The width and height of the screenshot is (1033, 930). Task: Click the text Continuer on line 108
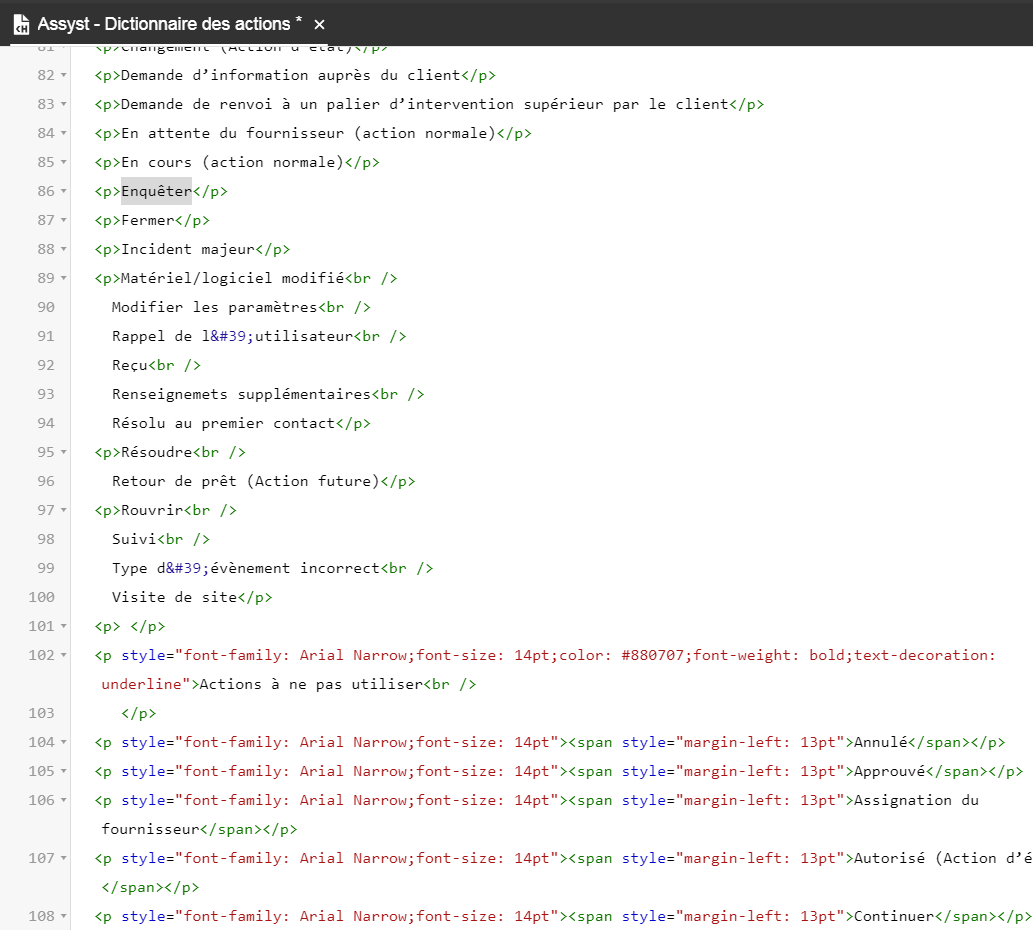[894, 916]
